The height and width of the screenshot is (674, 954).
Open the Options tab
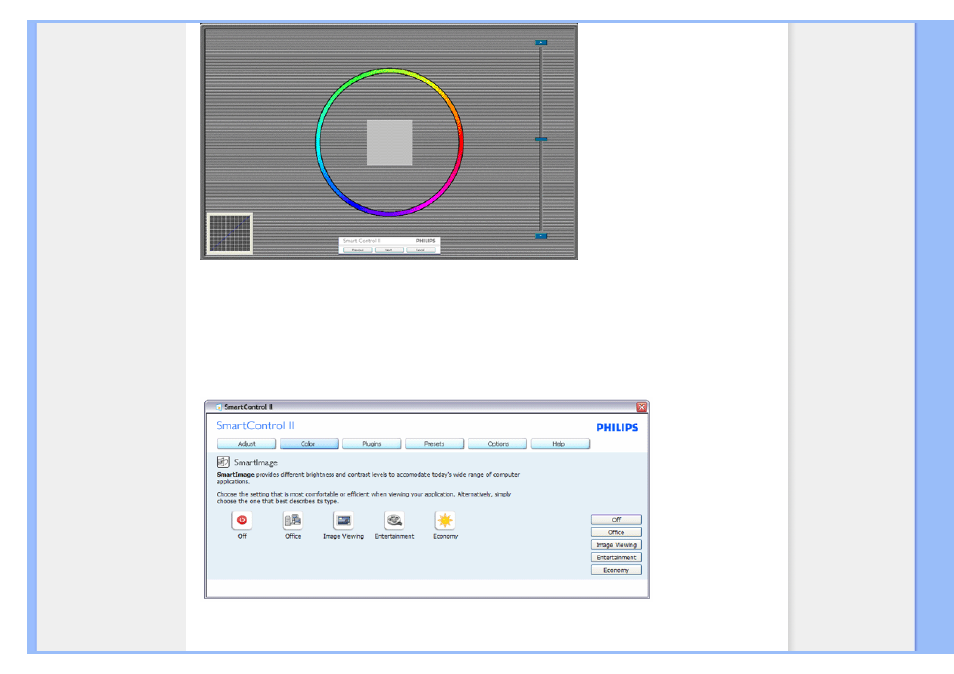pos(497,444)
